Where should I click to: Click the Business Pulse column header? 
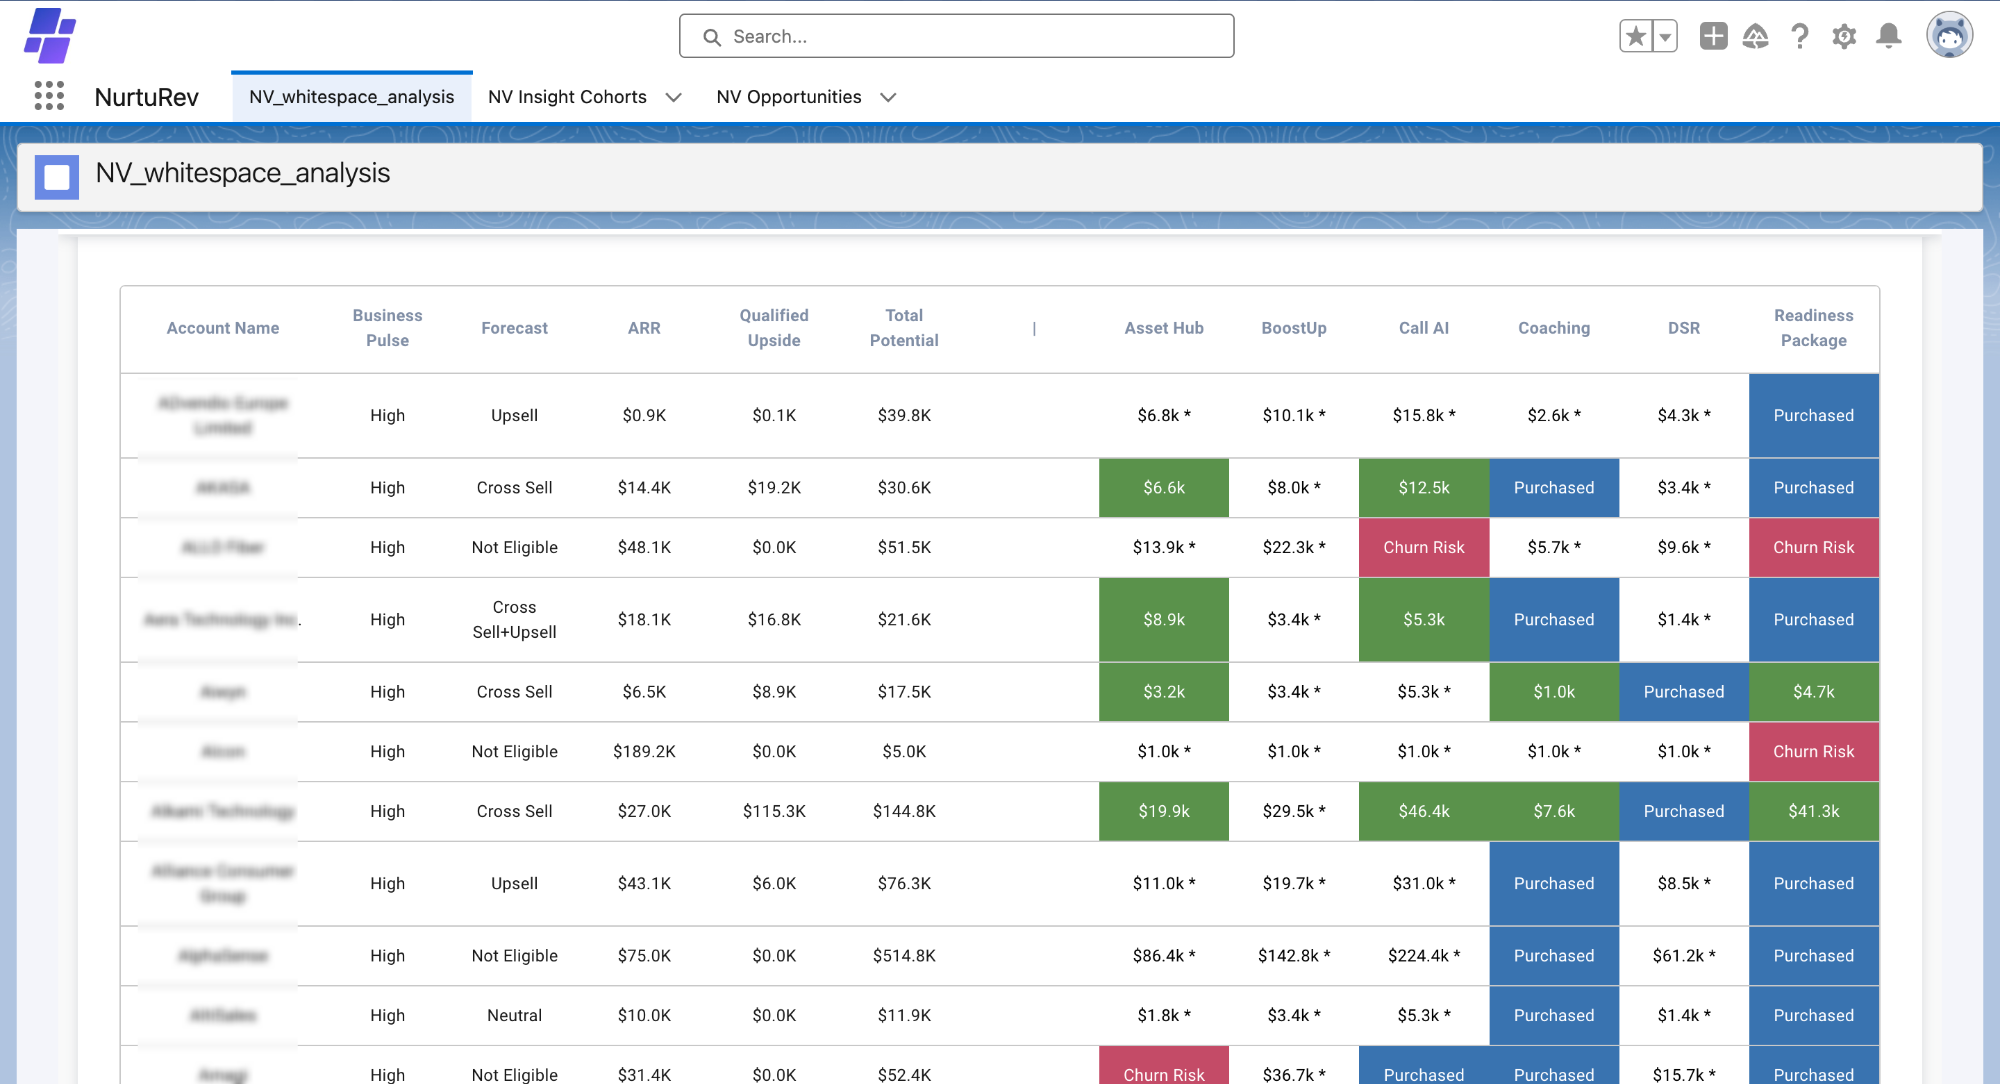pyautogui.click(x=387, y=328)
